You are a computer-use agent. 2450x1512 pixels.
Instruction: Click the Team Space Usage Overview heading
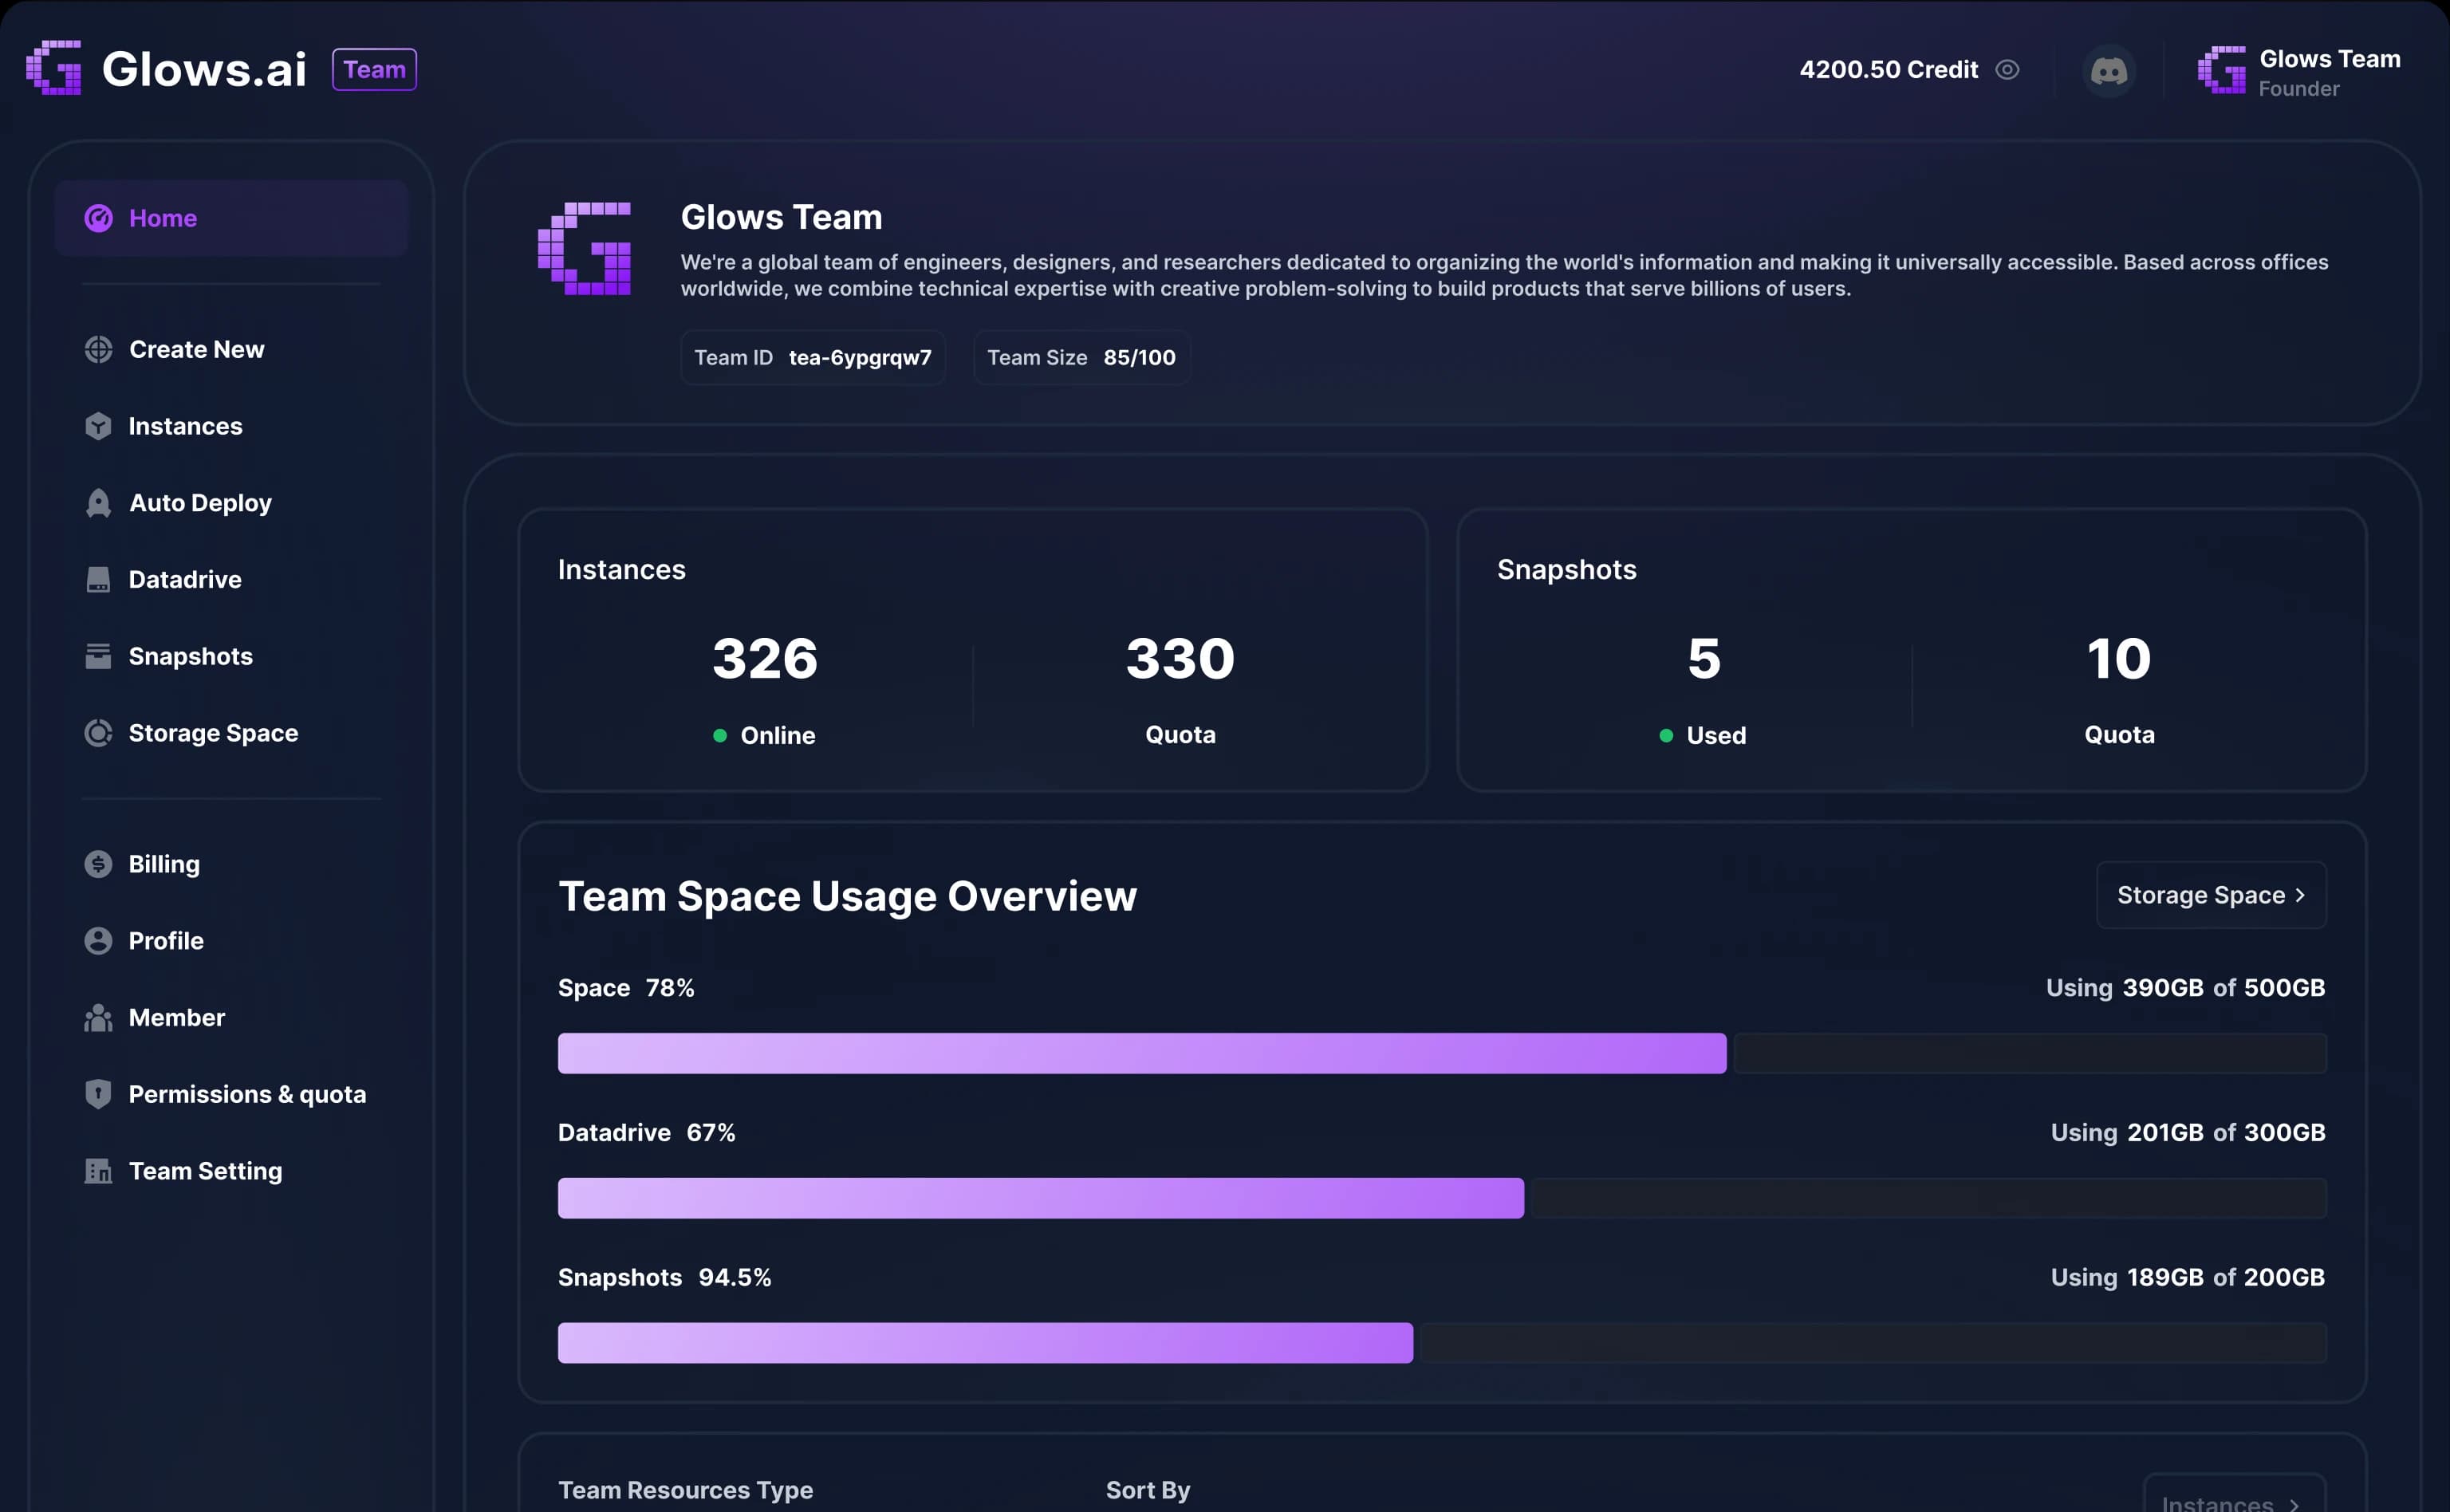point(847,897)
